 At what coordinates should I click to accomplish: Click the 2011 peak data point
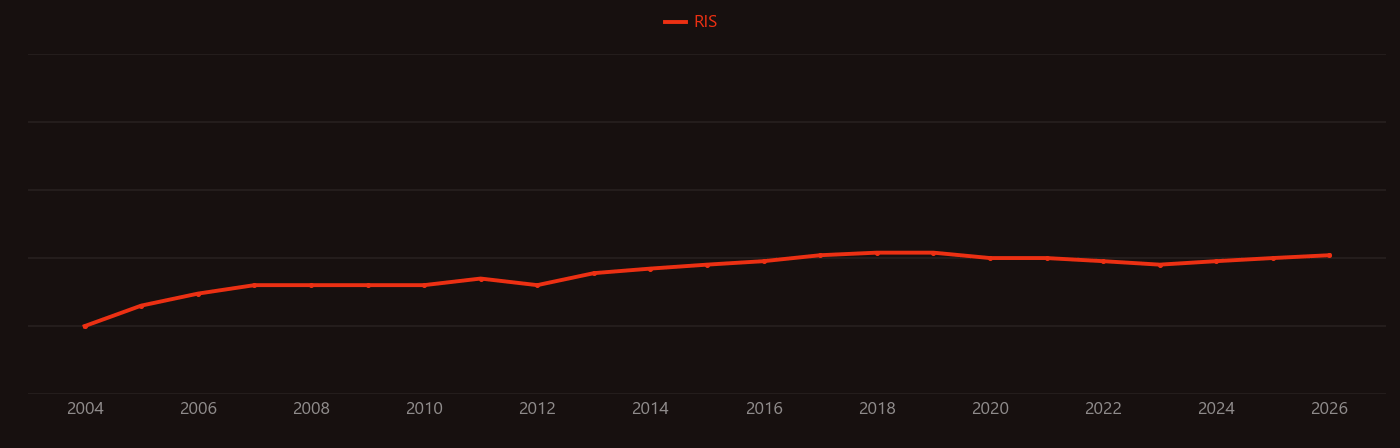[x=481, y=279]
